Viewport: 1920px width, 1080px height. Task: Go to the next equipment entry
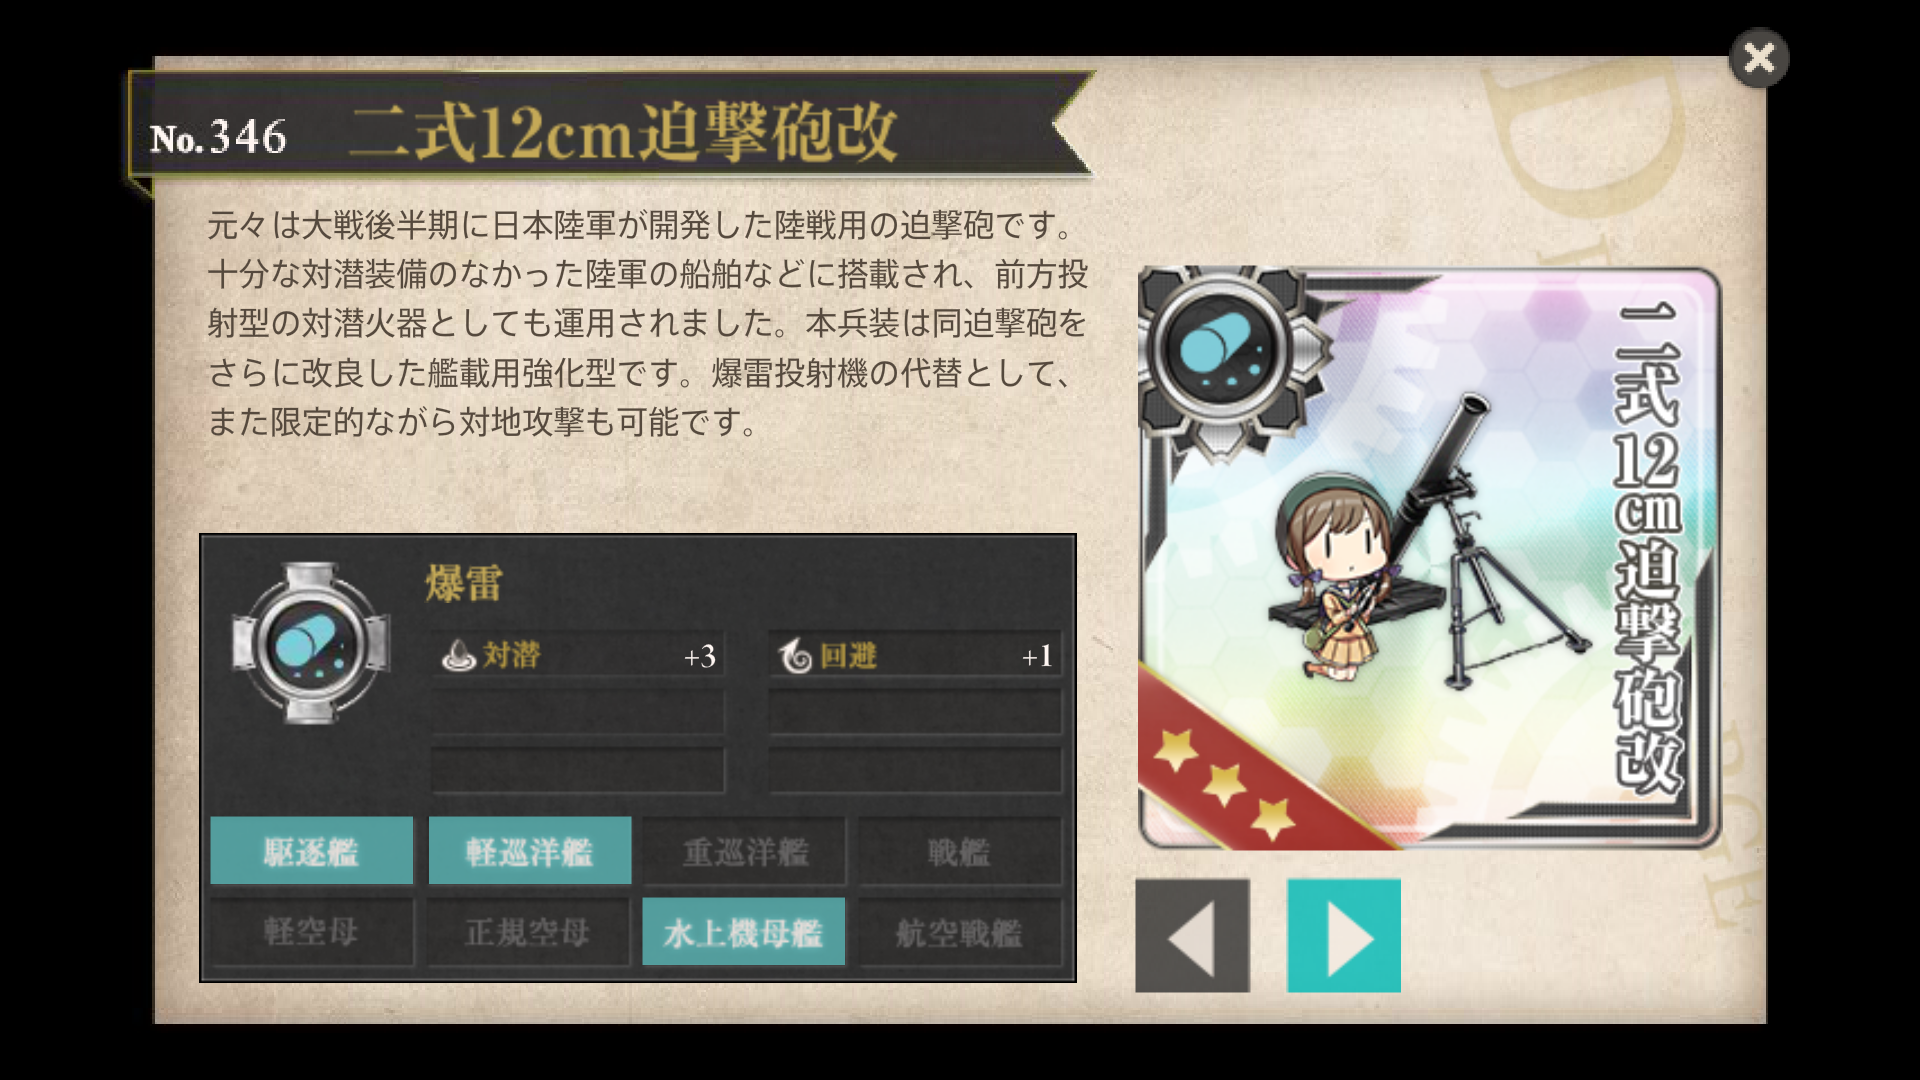[x=1344, y=936]
